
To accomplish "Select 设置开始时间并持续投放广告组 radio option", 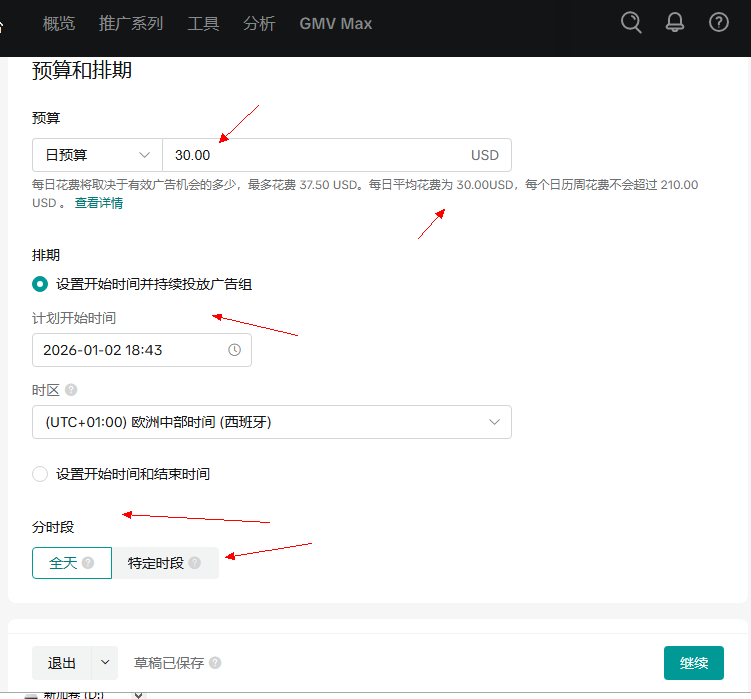I will coord(40,284).
